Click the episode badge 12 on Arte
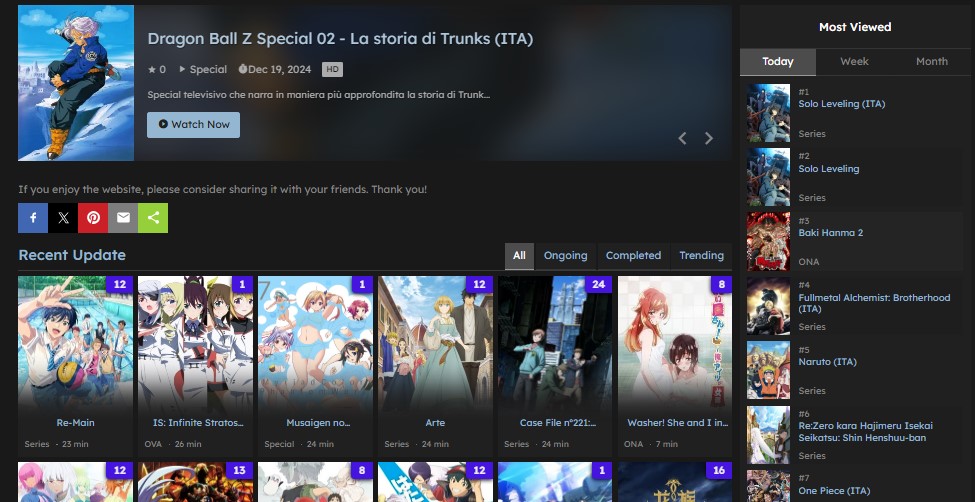The width and height of the screenshot is (975, 502). (x=479, y=284)
